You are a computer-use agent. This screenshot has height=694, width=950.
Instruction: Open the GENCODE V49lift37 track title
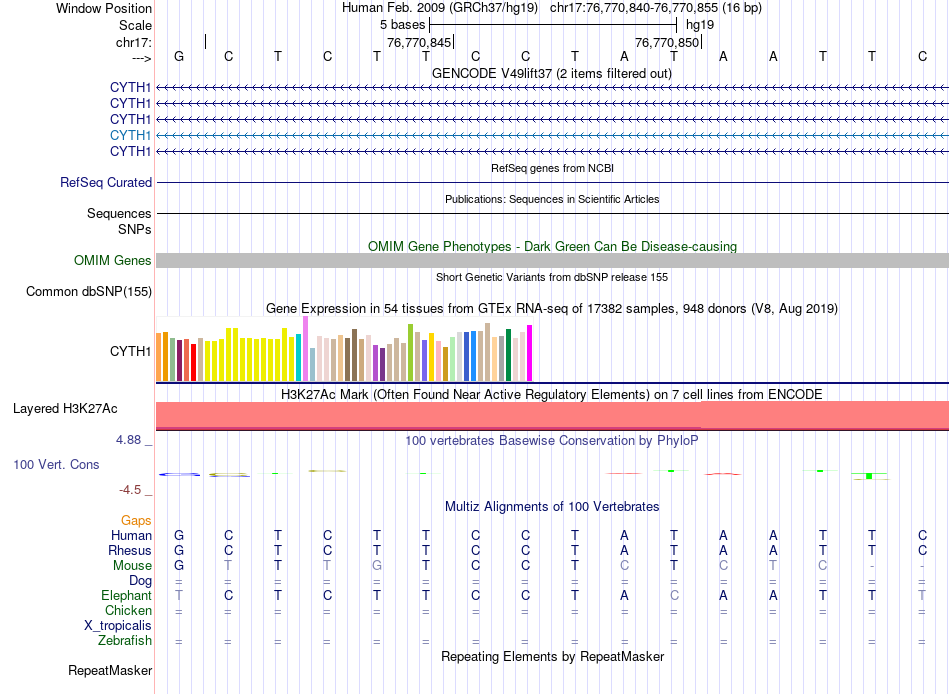pos(552,73)
